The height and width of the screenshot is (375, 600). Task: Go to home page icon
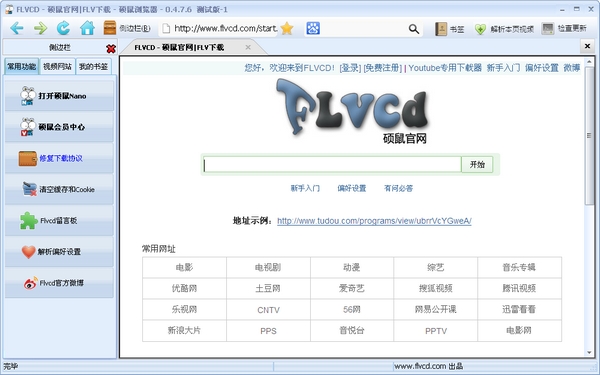87,28
